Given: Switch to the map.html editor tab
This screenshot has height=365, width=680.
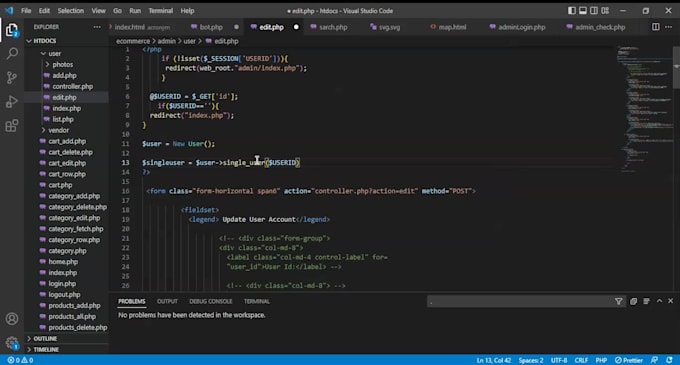Looking at the screenshot, I should click(x=452, y=27).
